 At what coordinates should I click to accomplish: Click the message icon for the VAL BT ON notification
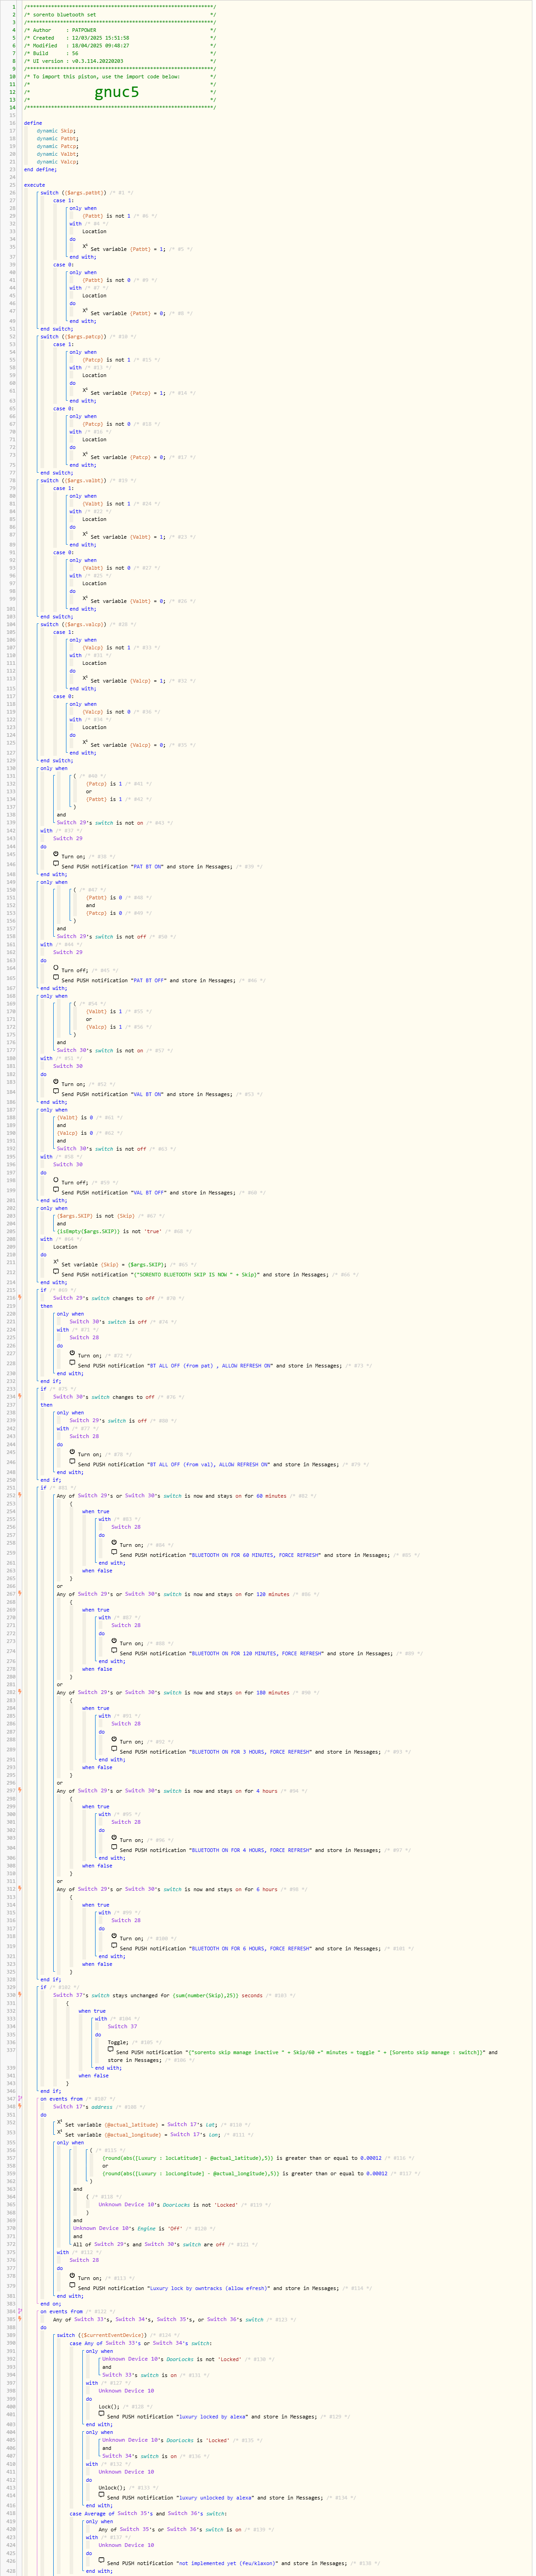click(56, 1092)
